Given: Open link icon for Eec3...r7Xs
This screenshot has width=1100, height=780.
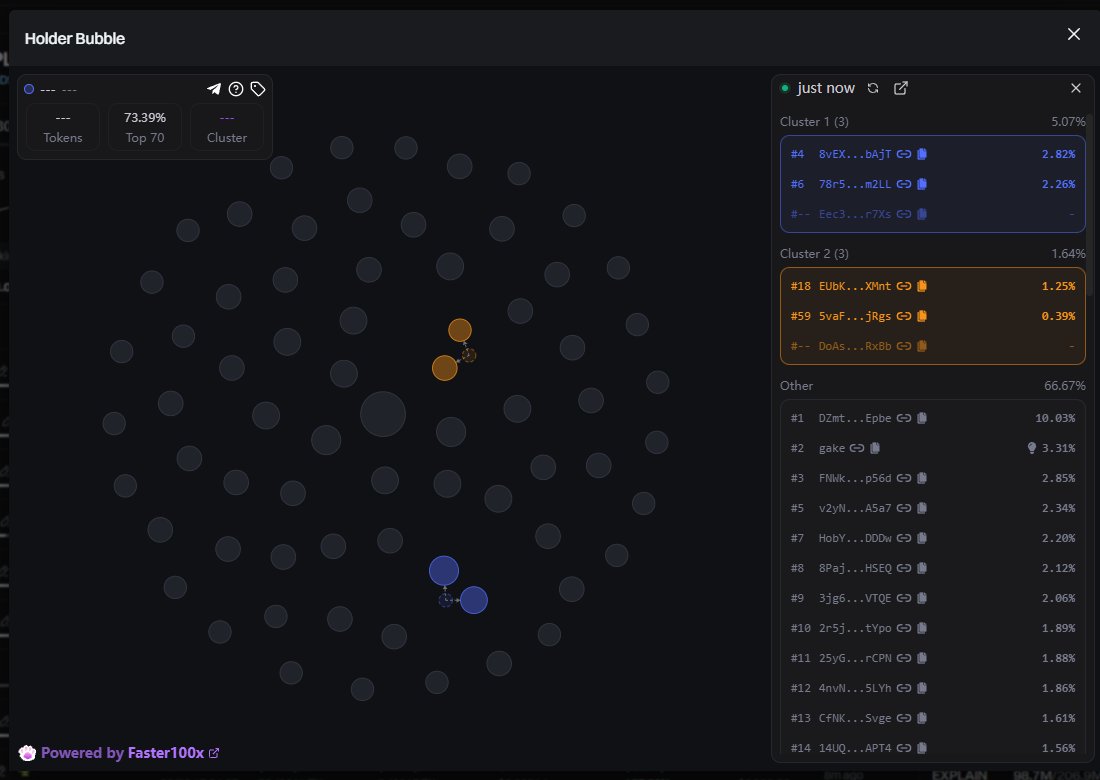Looking at the screenshot, I should [904, 215].
